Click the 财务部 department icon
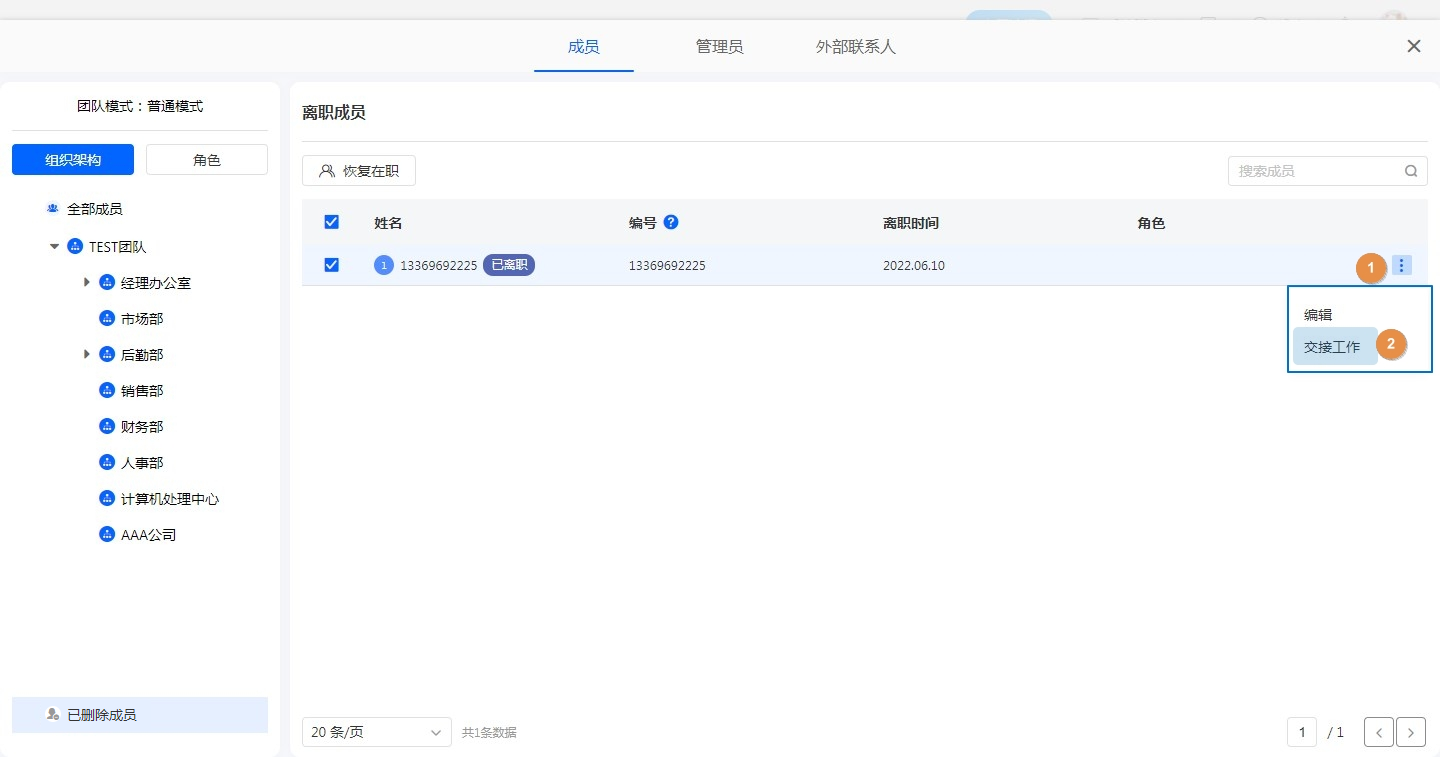1440x757 pixels. tap(107, 427)
